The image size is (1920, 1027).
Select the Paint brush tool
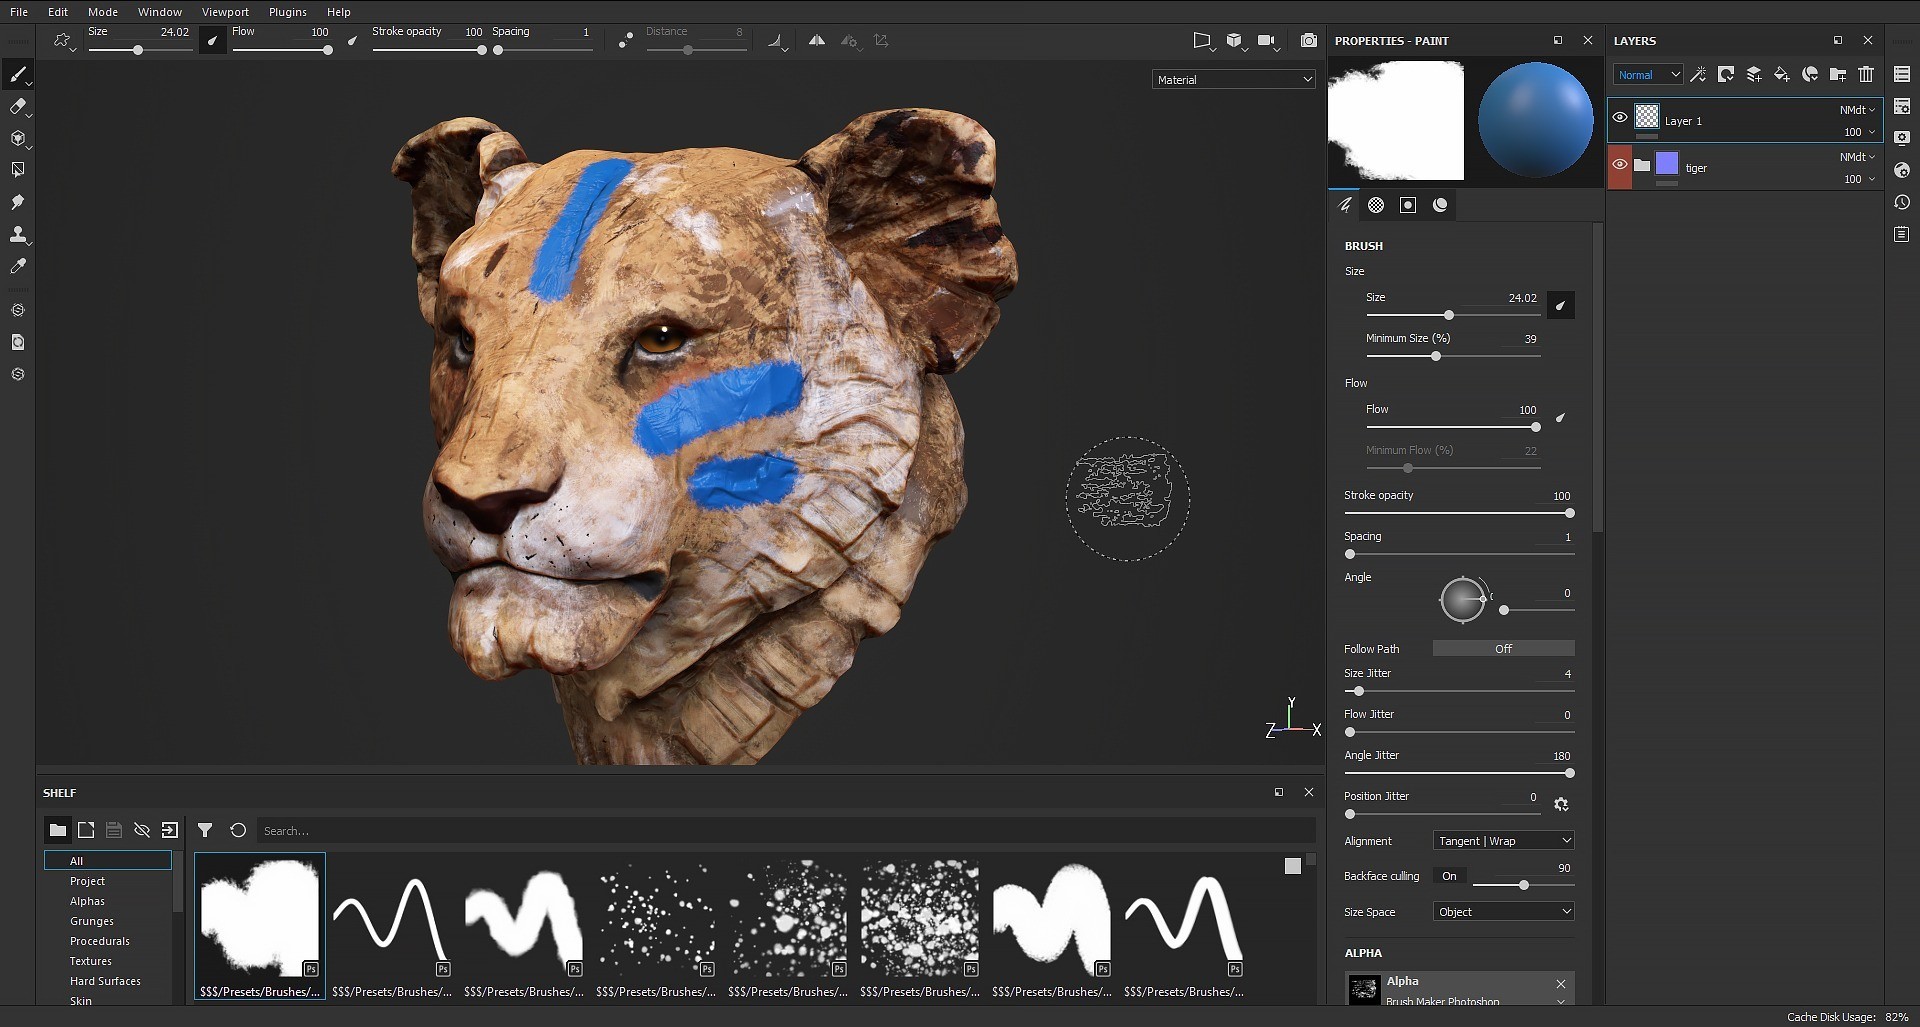tap(20, 75)
